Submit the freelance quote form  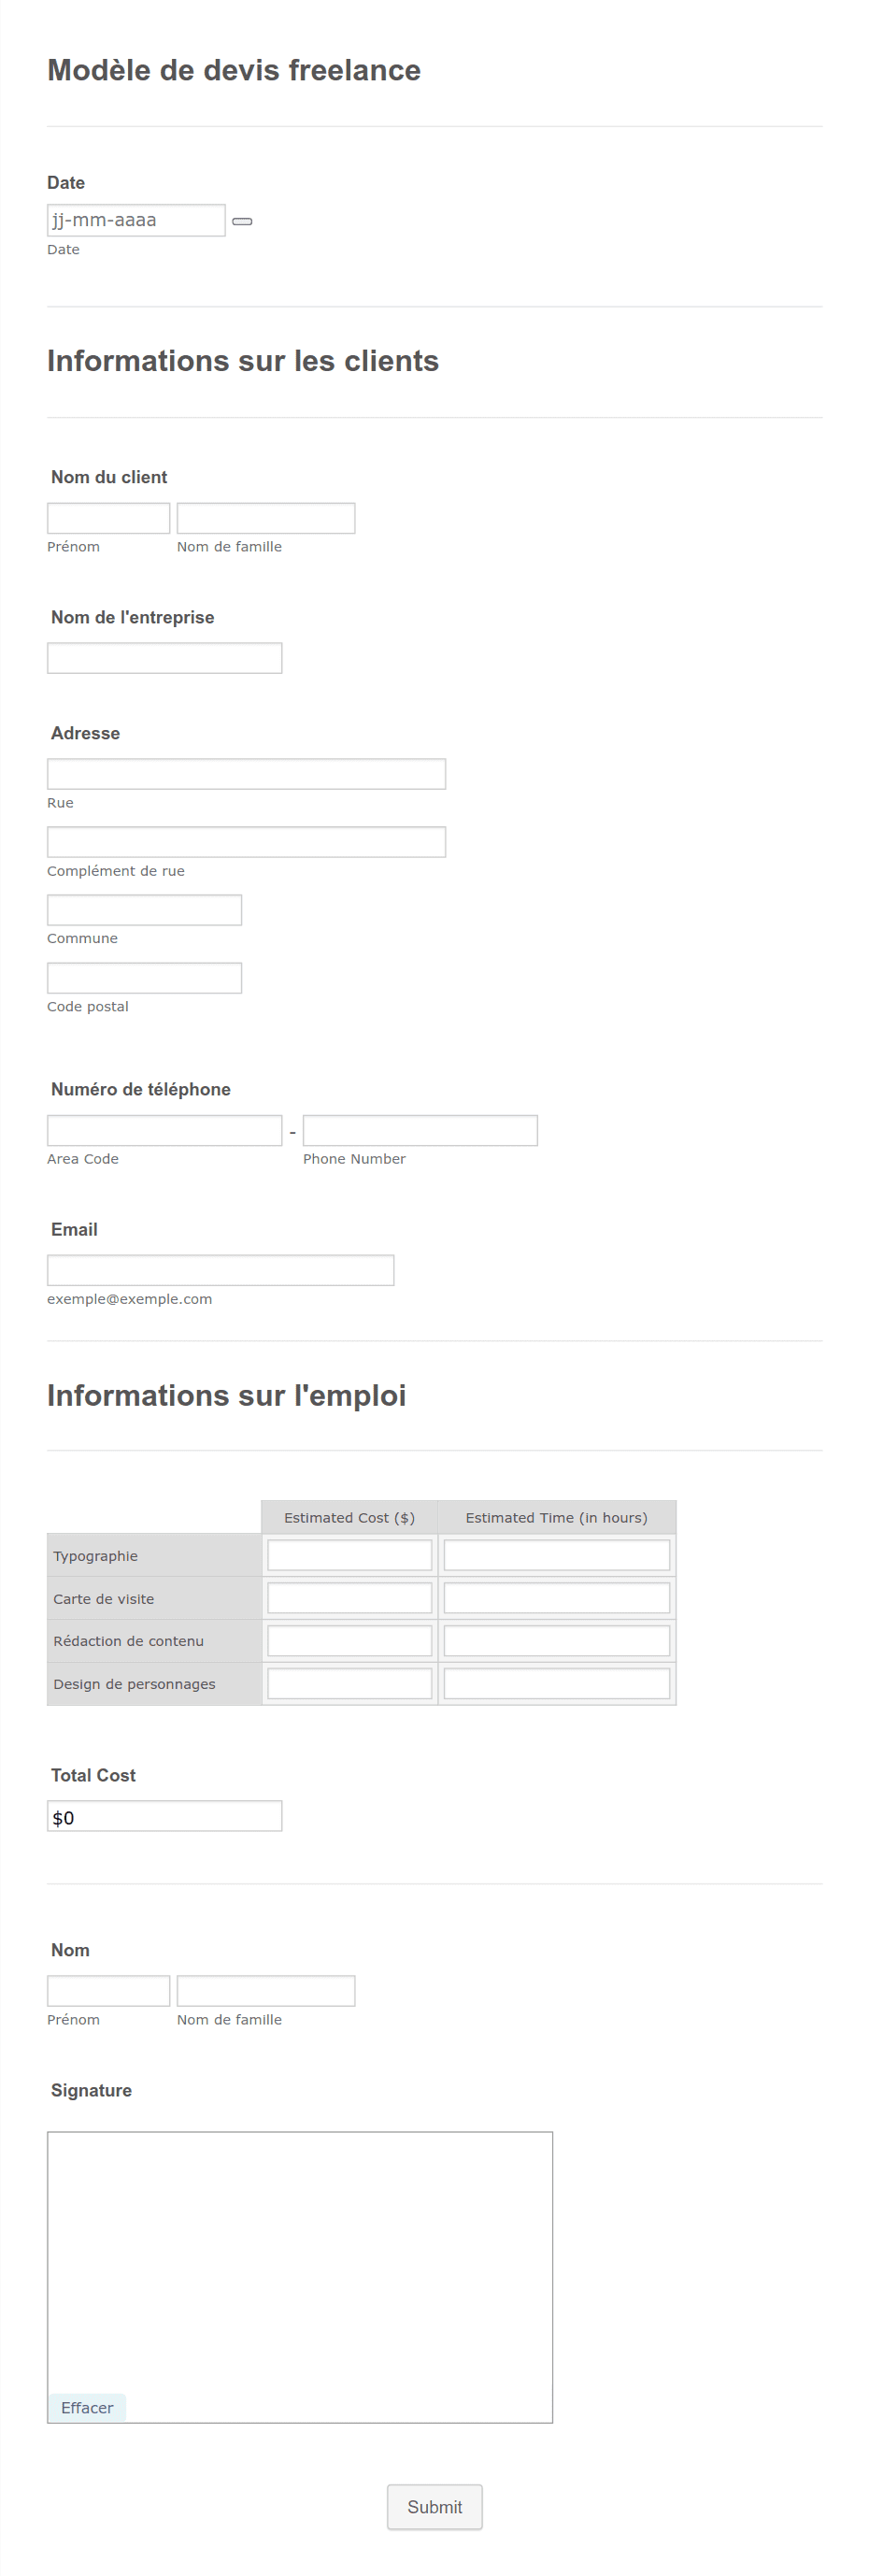click(x=435, y=2507)
